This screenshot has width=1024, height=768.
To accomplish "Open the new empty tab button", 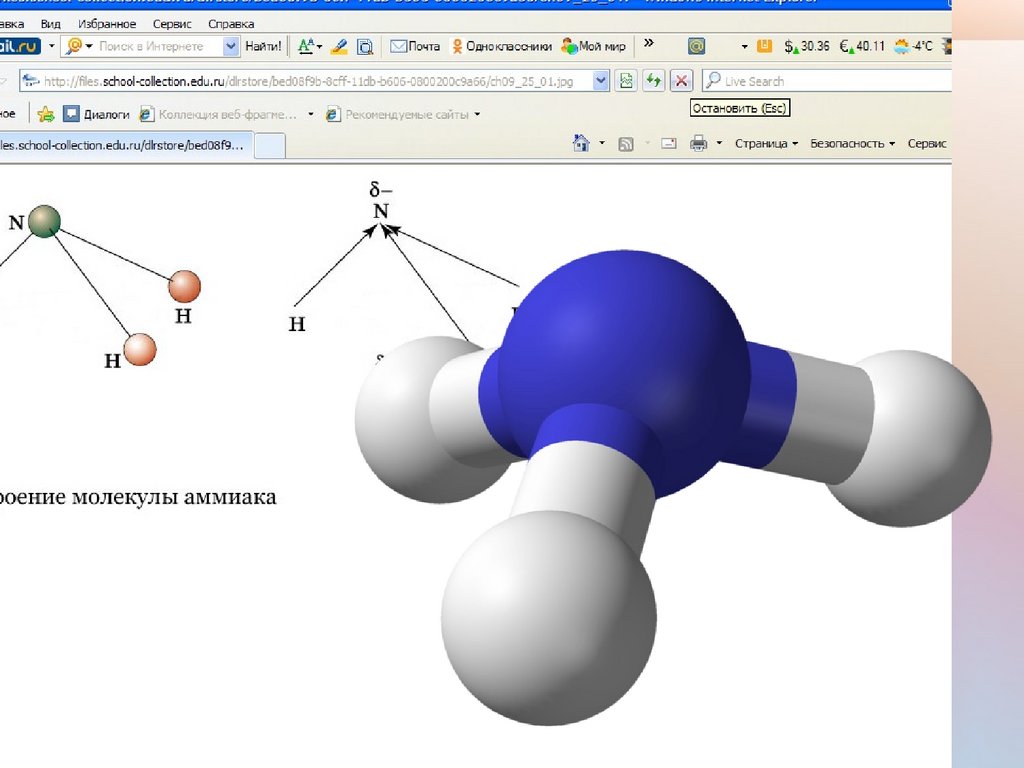I will tap(270, 146).
